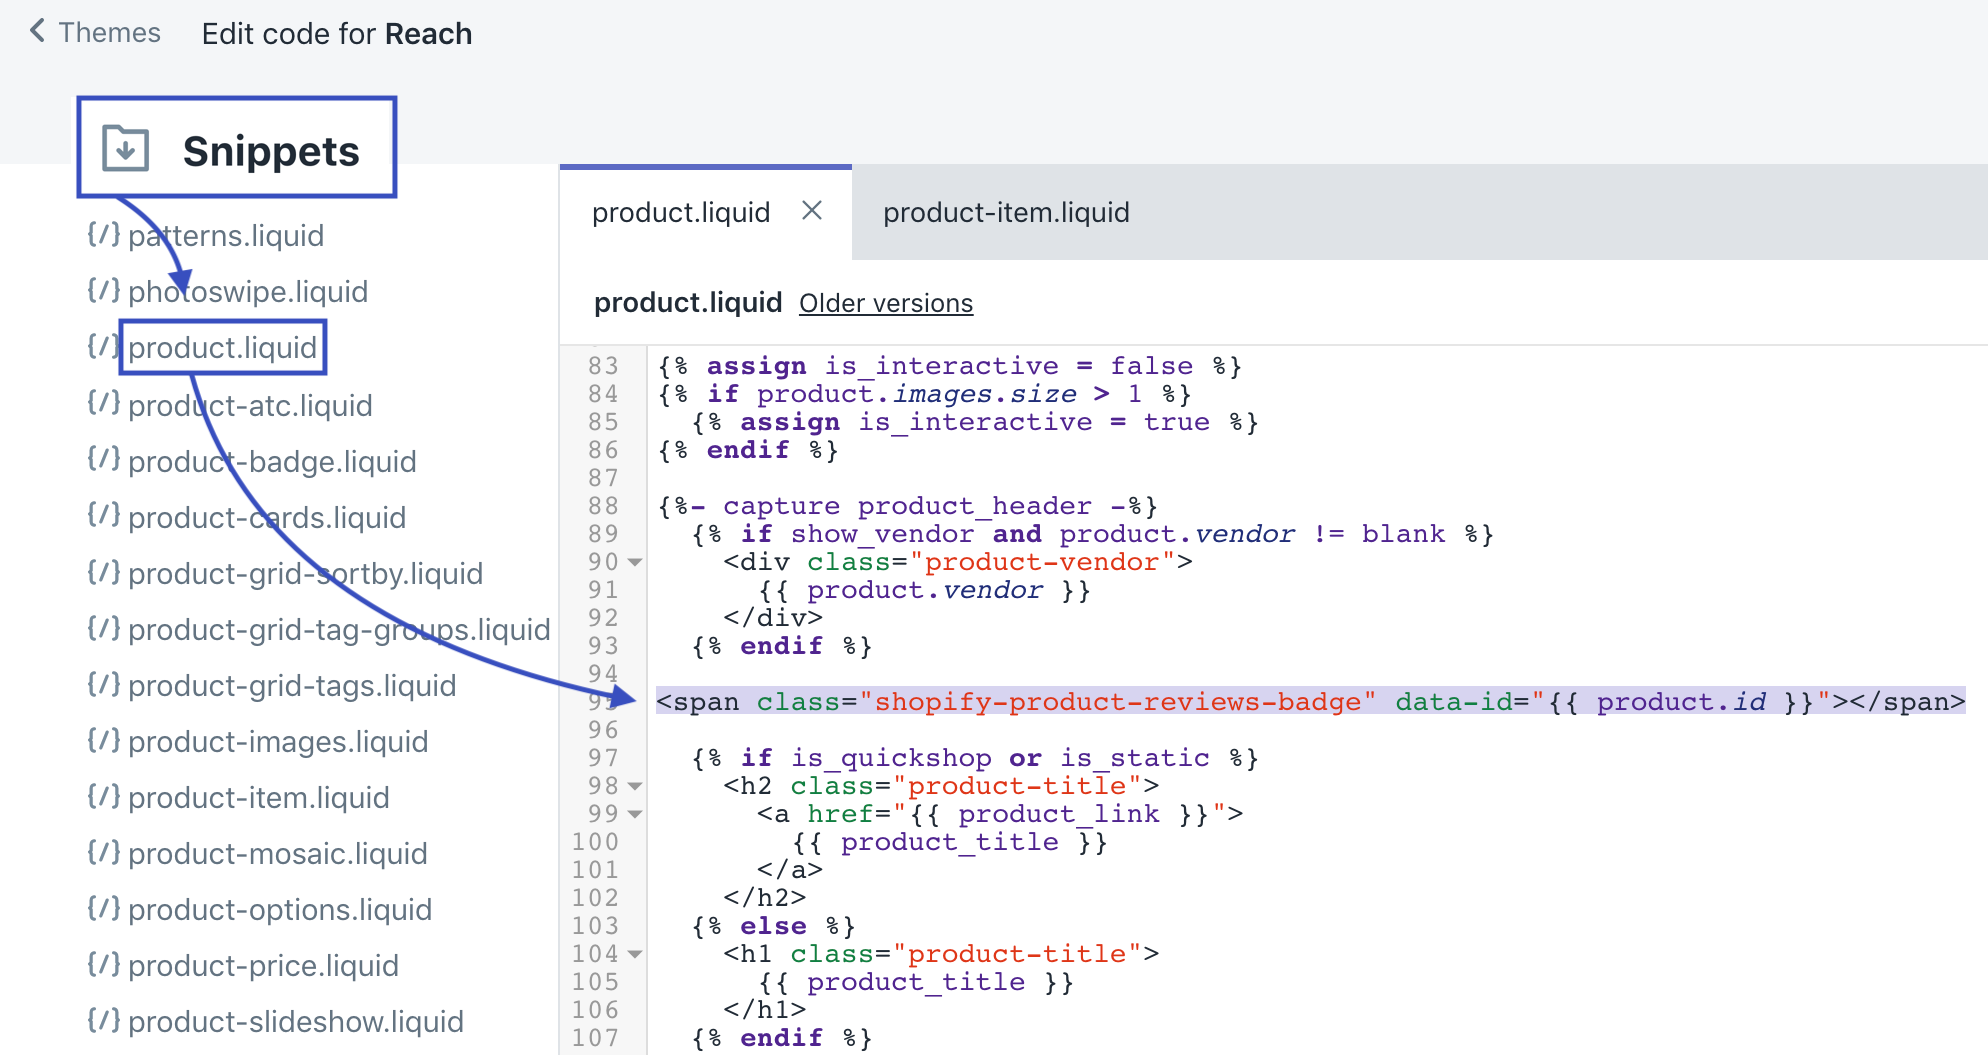Click the 'else' statement on line 103
This screenshot has width=1988, height=1055.
click(x=773, y=926)
